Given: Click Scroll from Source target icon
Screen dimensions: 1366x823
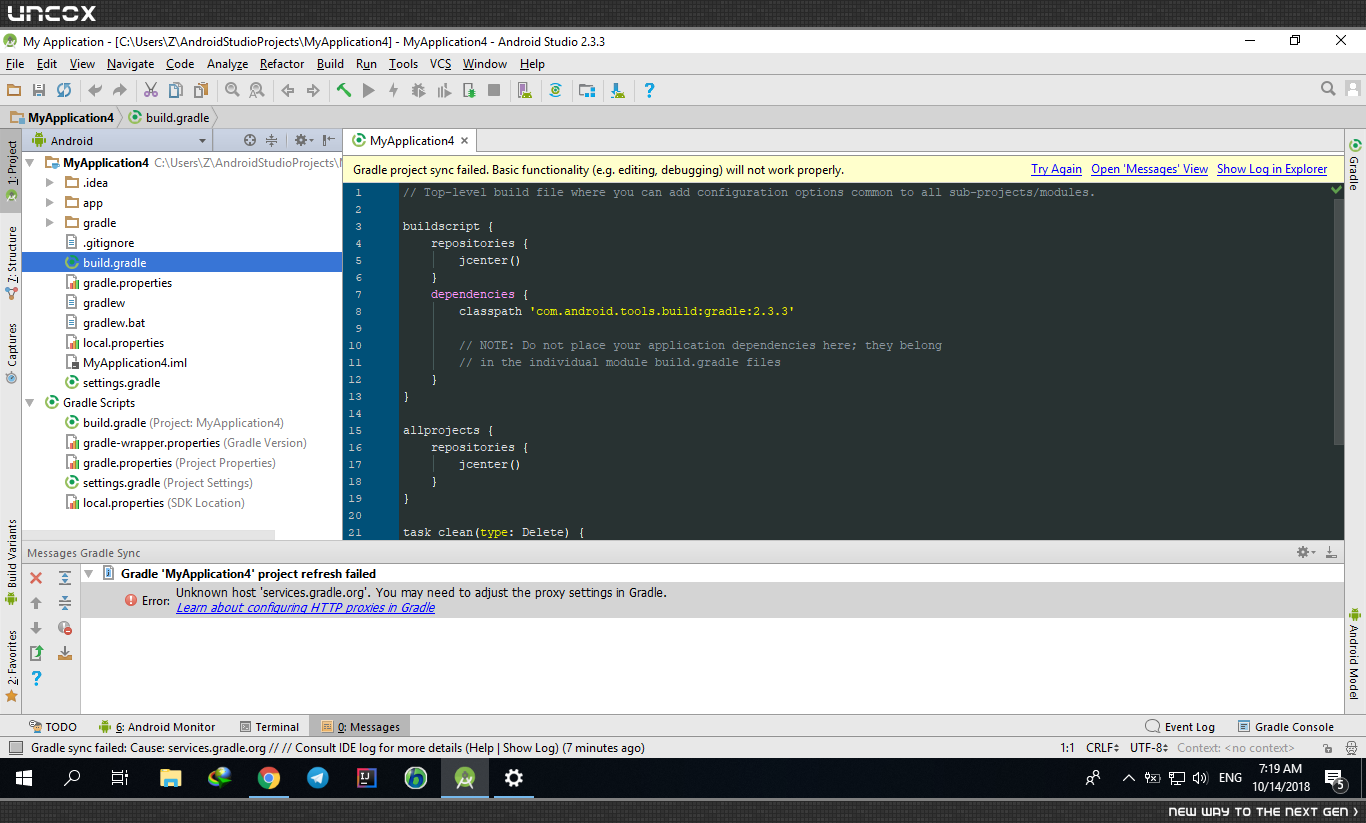Looking at the screenshot, I should (250, 141).
